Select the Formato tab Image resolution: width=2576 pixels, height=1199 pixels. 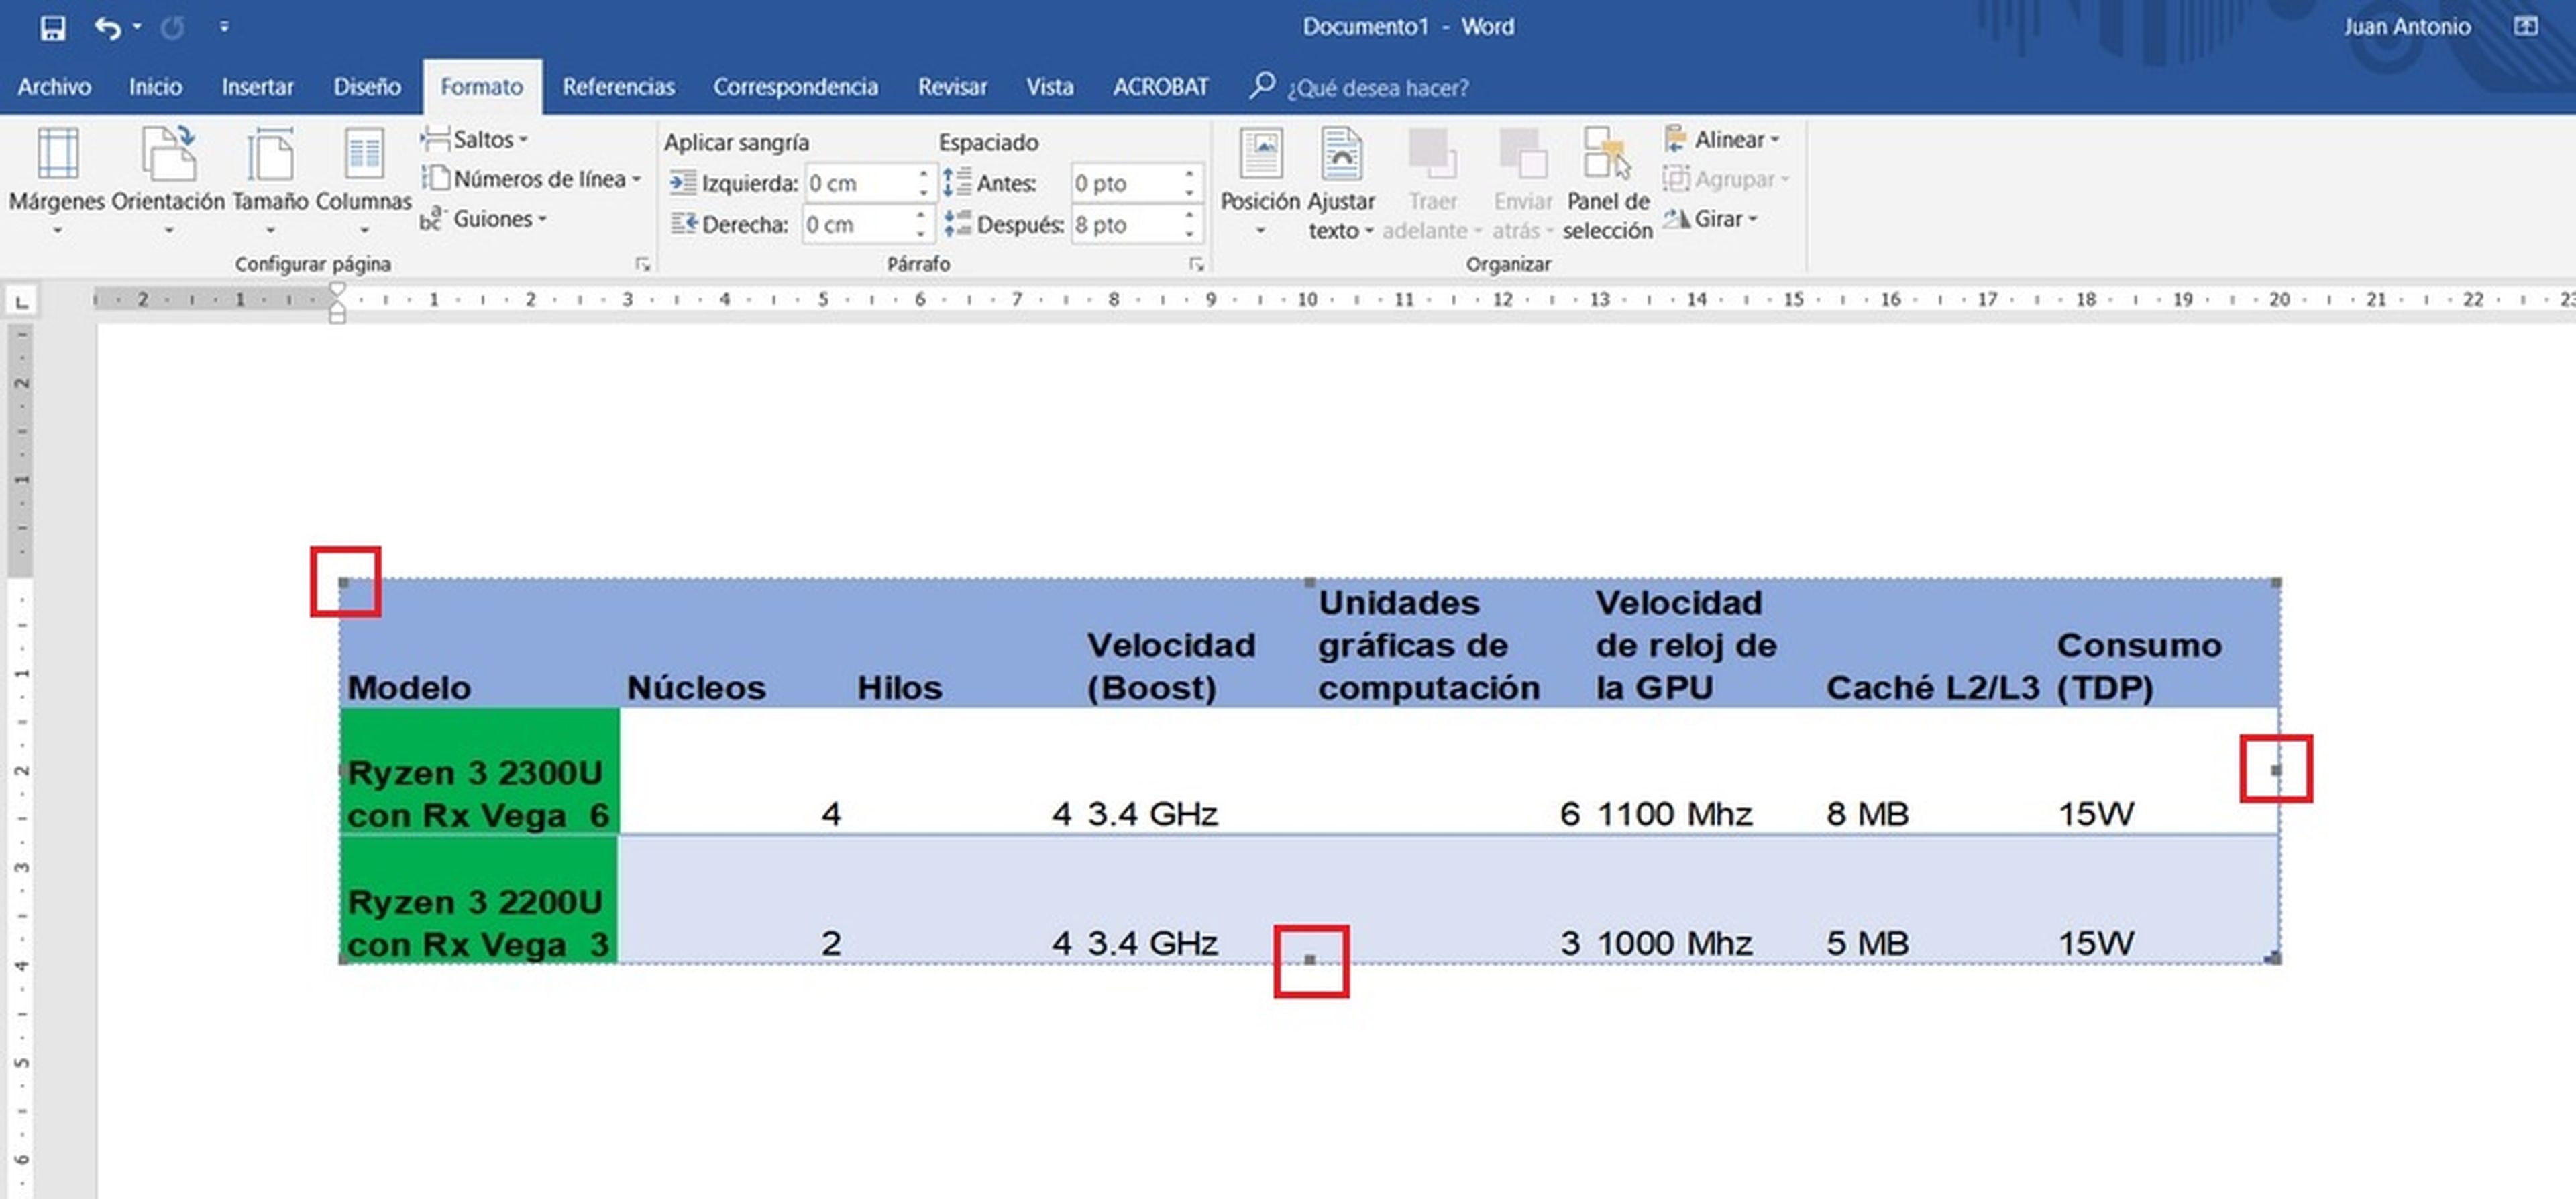[x=482, y=87]
